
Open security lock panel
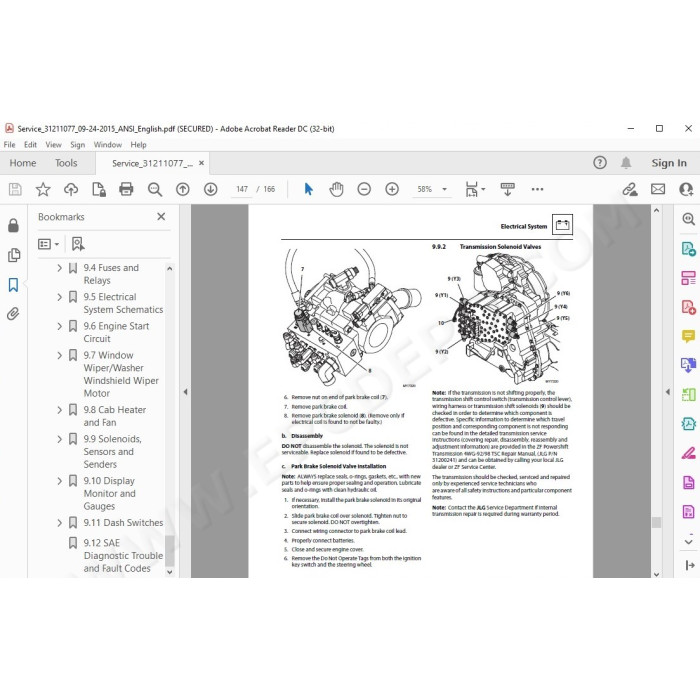[13, 225]
